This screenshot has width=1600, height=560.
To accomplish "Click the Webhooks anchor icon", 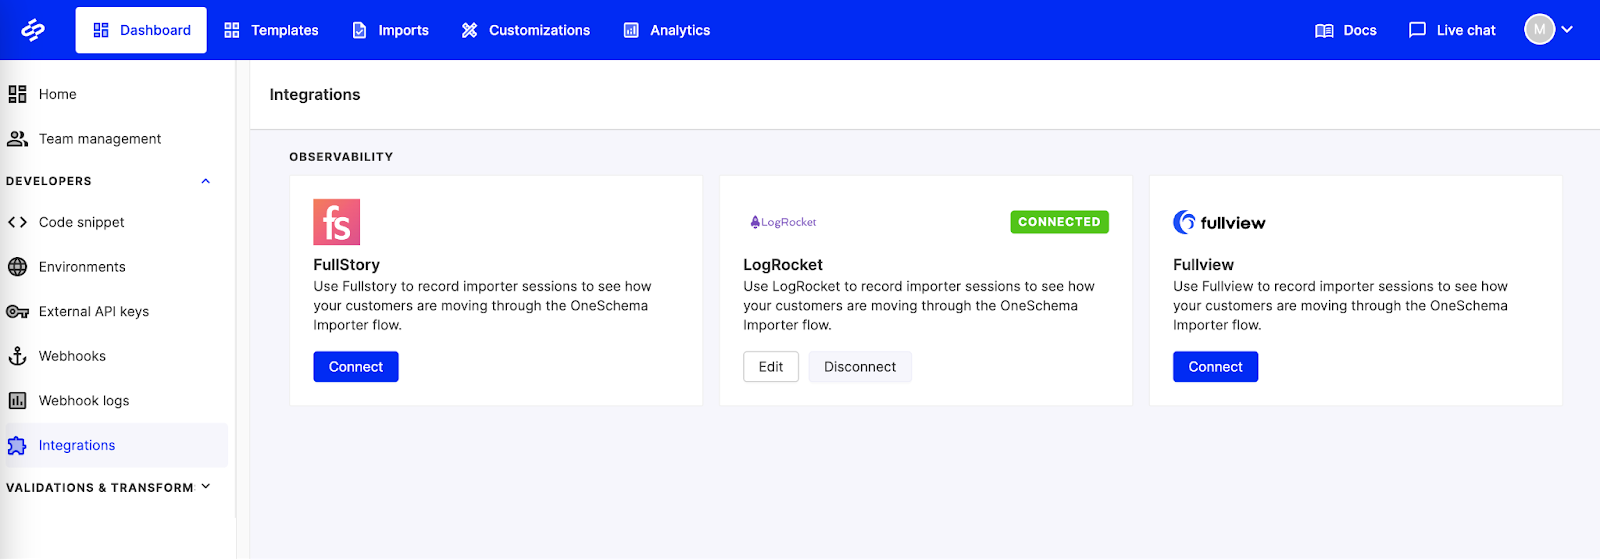I will 17,356.
